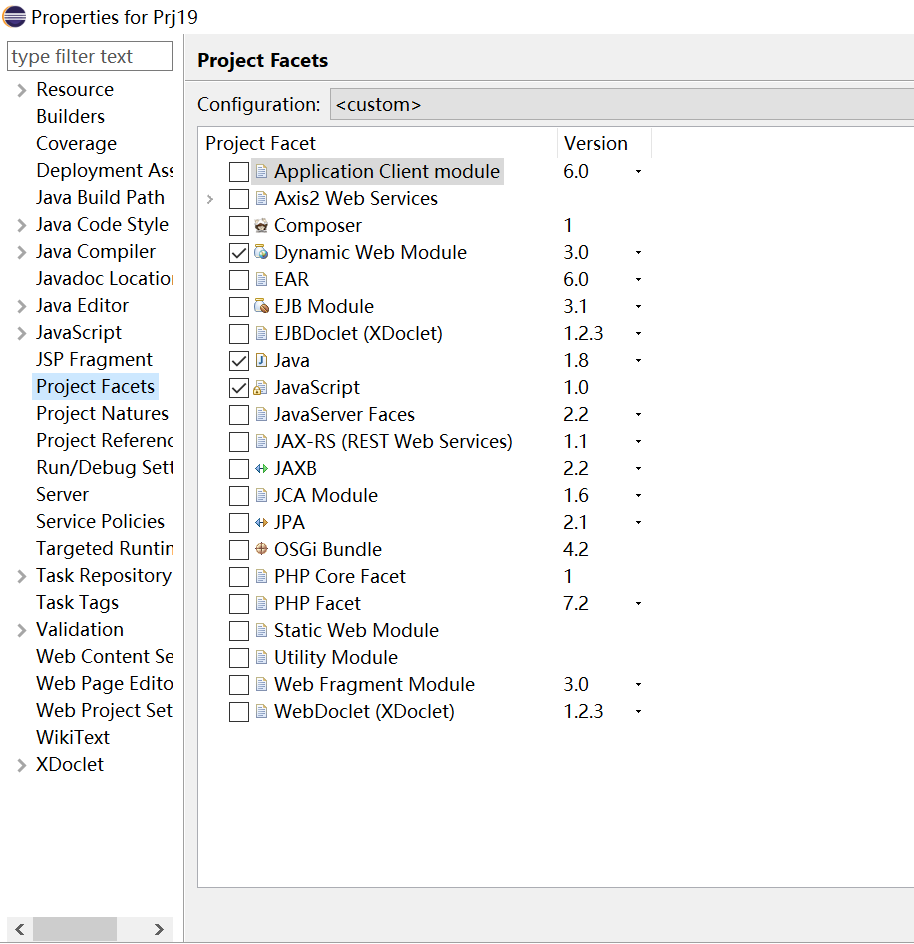Click the Utility Module facet icon

coord(261,657)
